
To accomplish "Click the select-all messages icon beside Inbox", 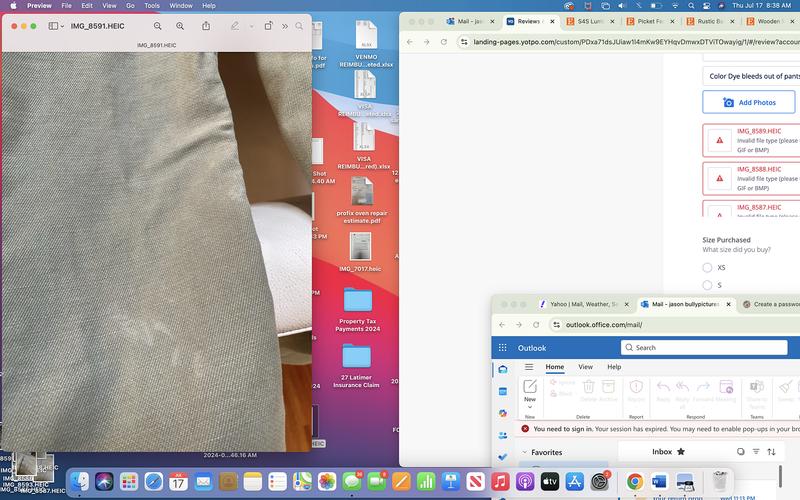I will point(740,452).
